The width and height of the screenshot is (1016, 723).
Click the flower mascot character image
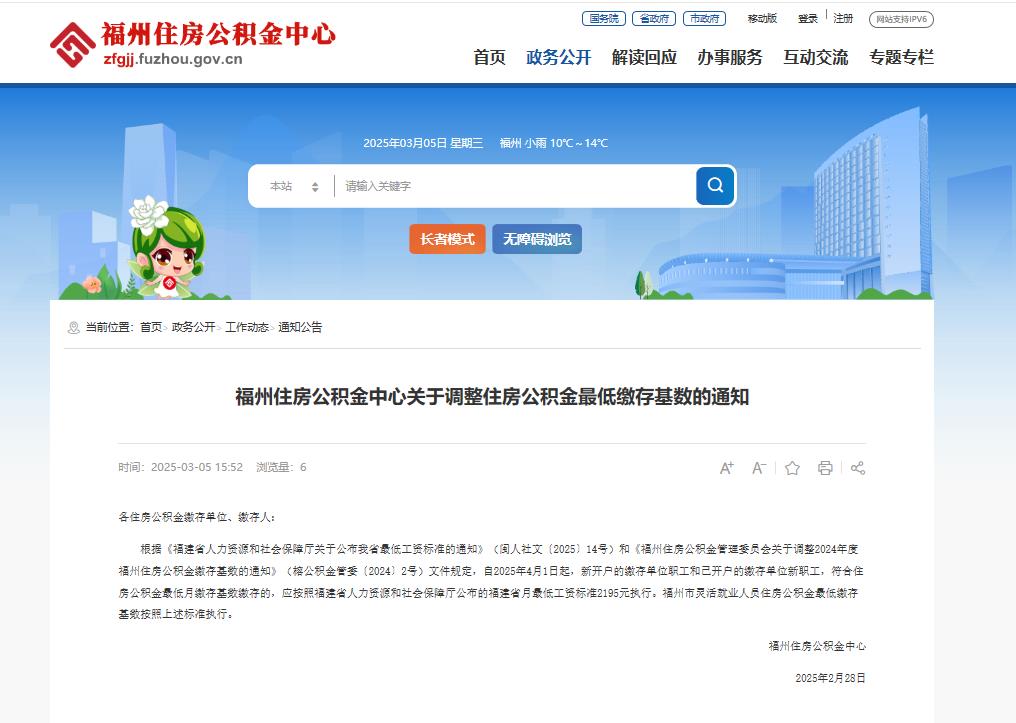coord(167,247)
